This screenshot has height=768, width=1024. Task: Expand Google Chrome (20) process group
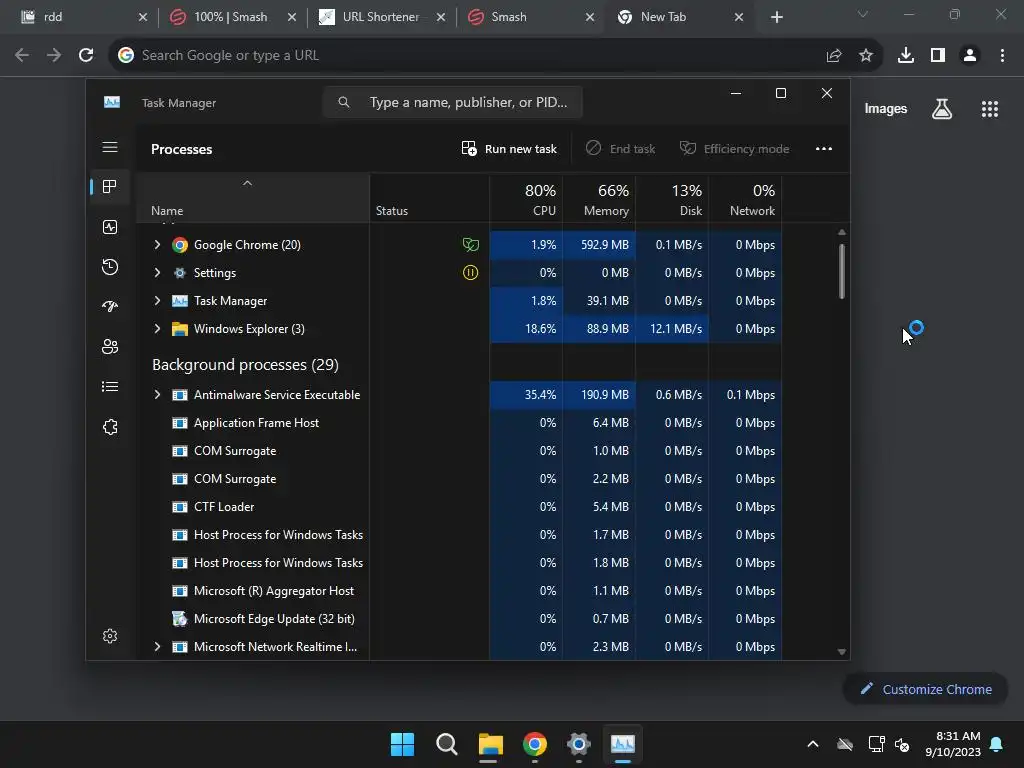coord(157,244)
